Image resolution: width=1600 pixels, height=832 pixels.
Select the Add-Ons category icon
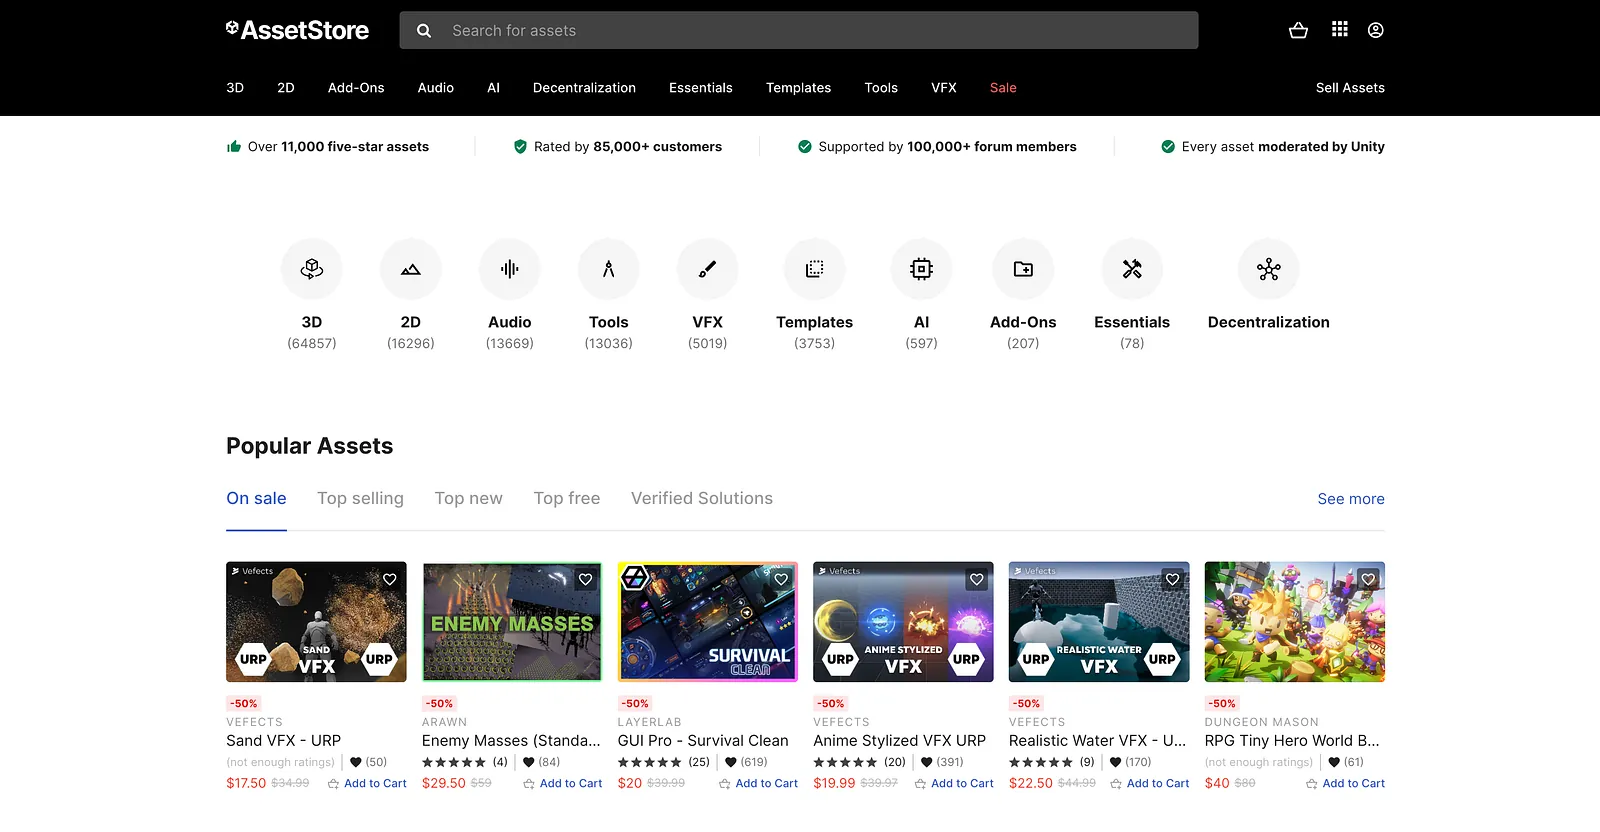click(x=1023, y=269)
